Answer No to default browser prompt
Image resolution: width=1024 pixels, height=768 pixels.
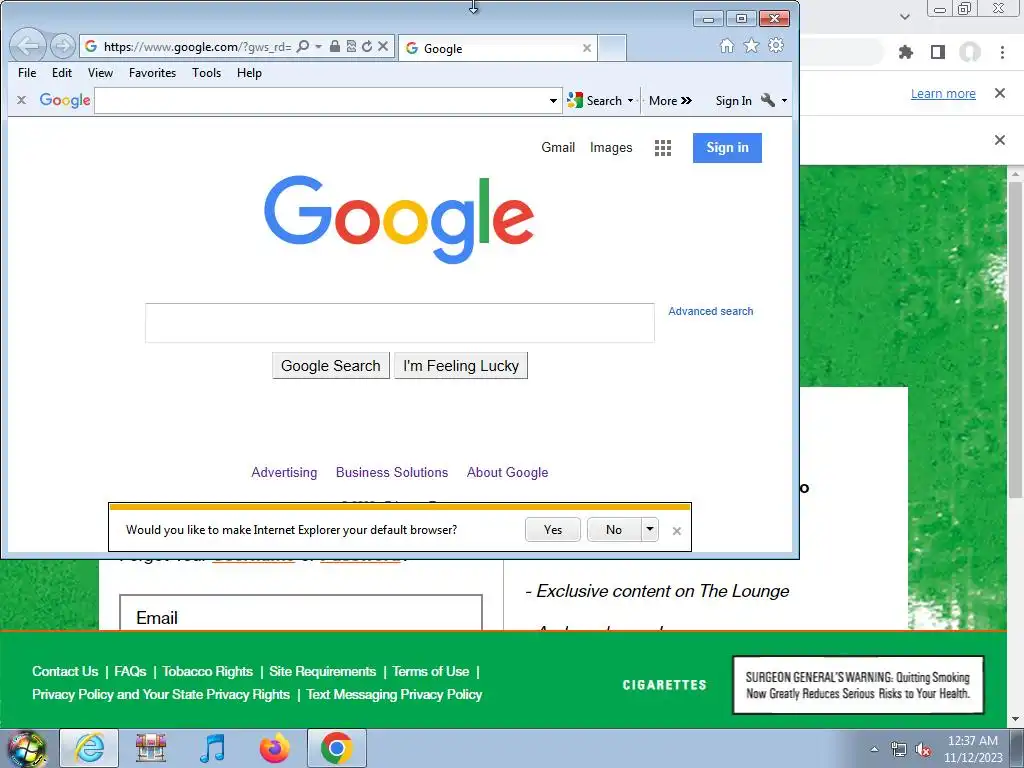[614, 530]
